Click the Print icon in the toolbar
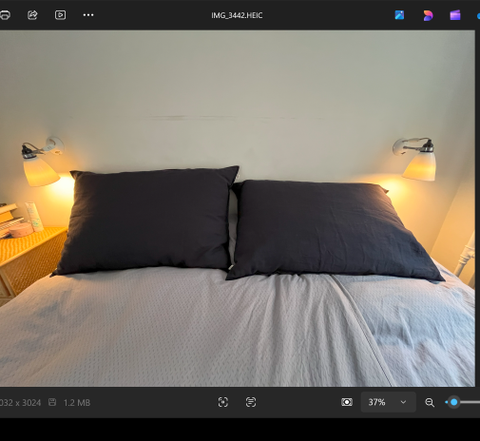 (x=5, y=15)
